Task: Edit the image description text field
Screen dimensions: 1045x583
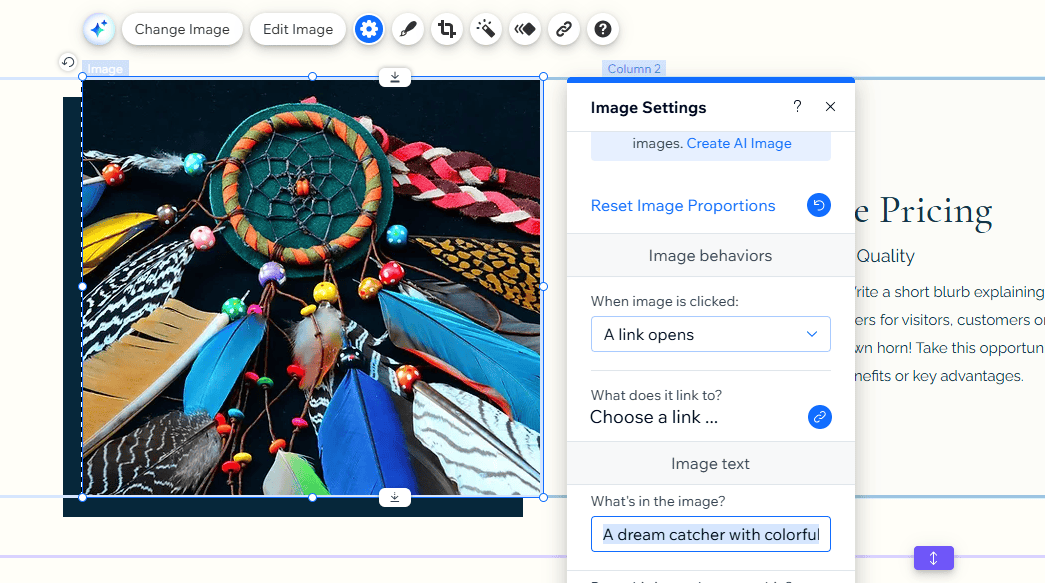Action: click(710, 534)
